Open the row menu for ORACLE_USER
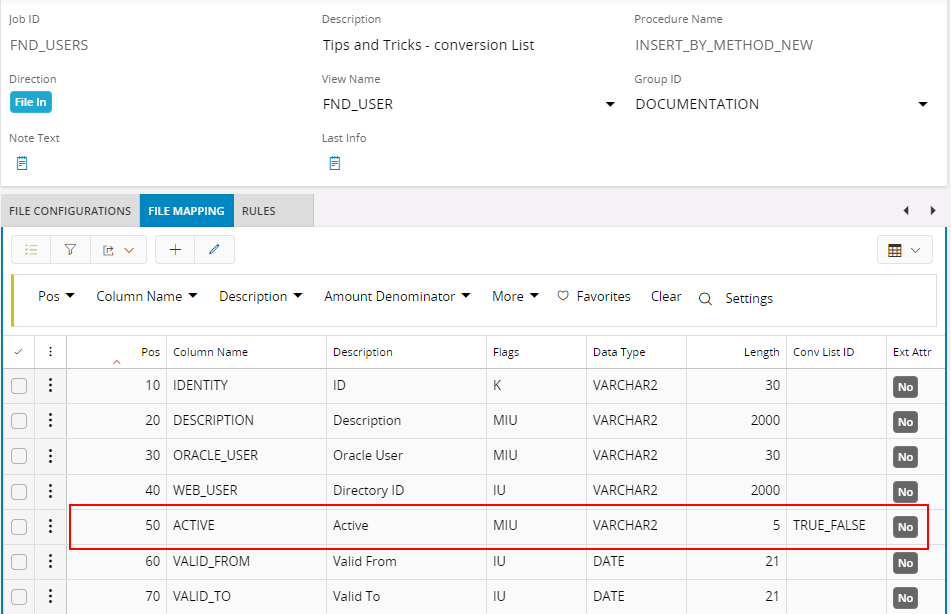 coord(50,455)
